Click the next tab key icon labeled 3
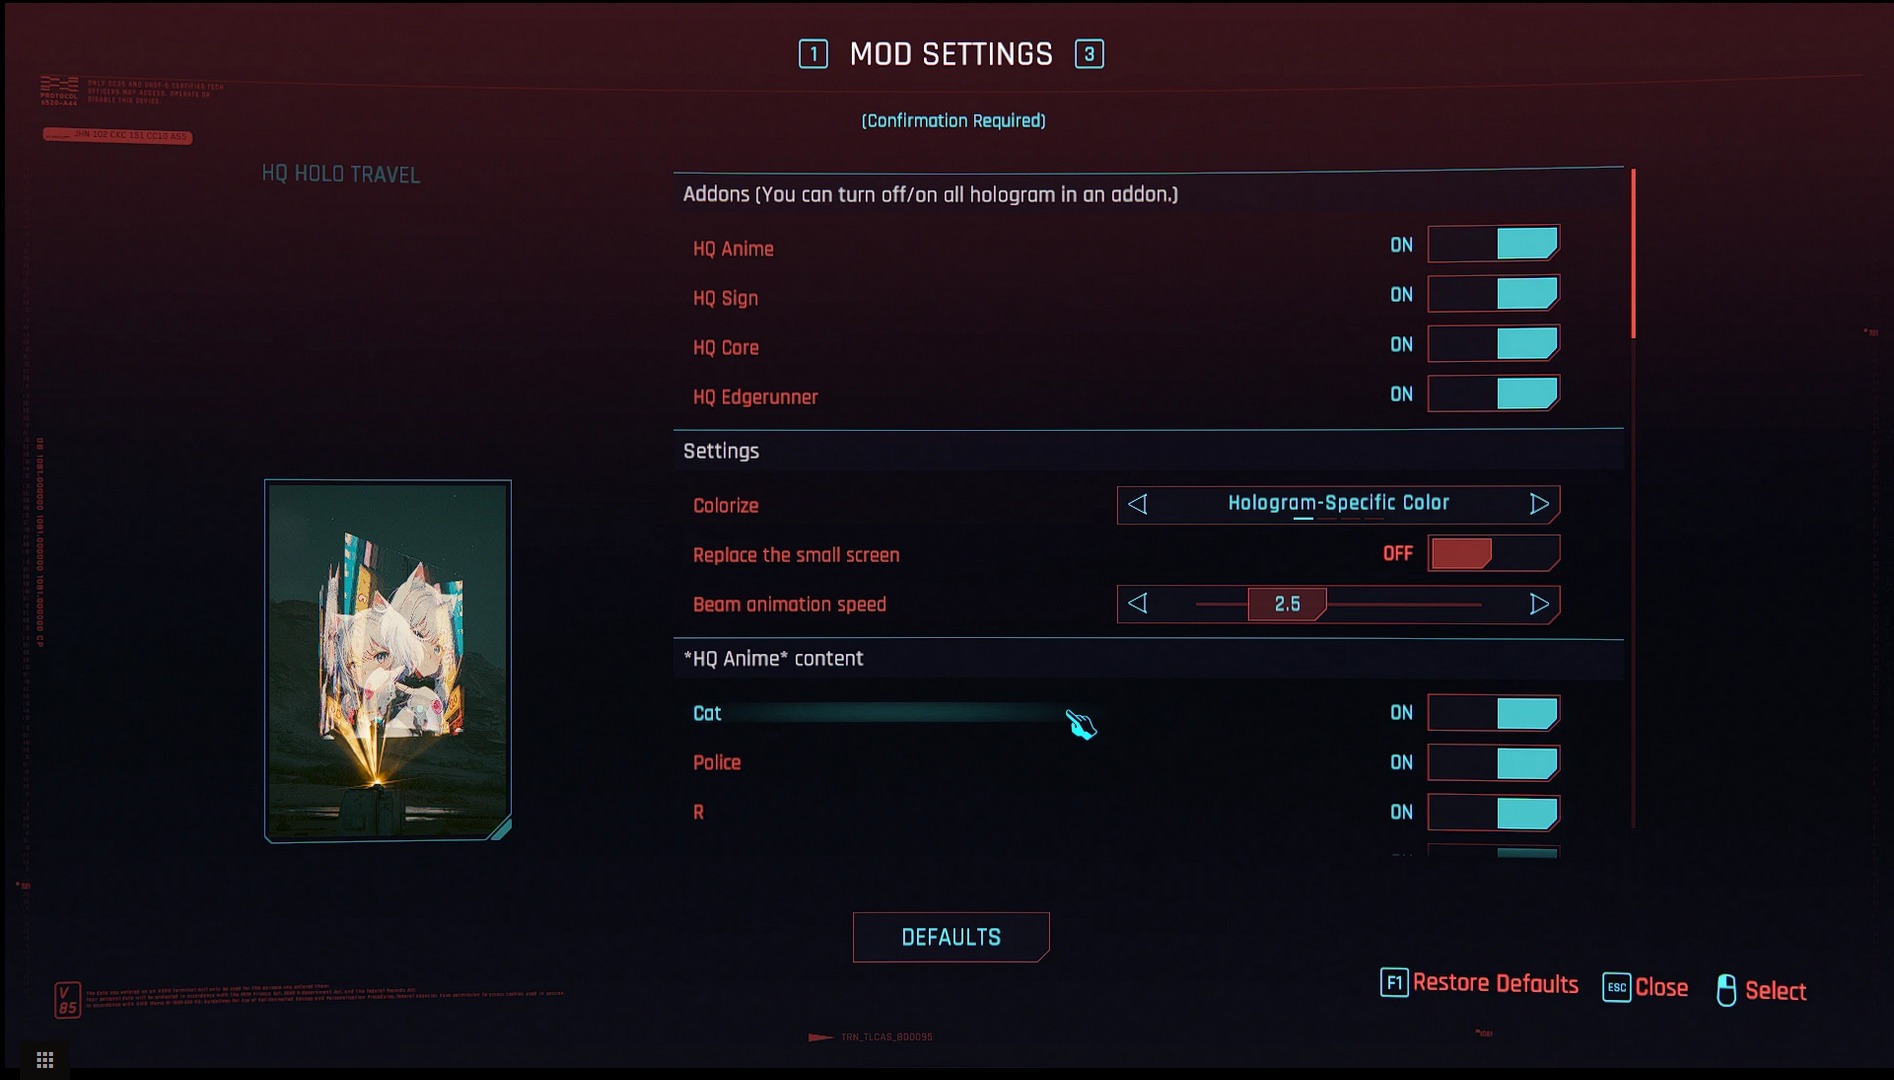The width and height of the screenshot is (1894, 1080). tap(1089, 54)
